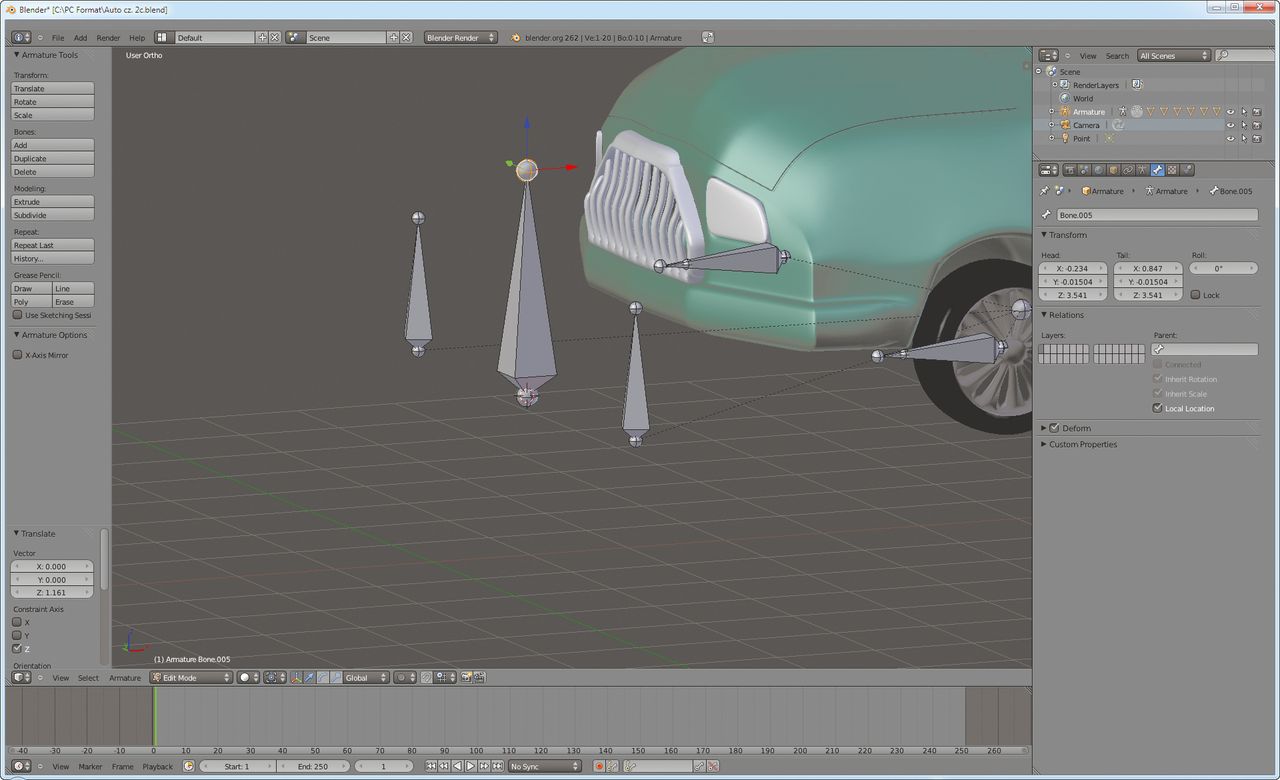The image size is (1280, 780).
Task: Open the Add menu
Action: (80, 38)
